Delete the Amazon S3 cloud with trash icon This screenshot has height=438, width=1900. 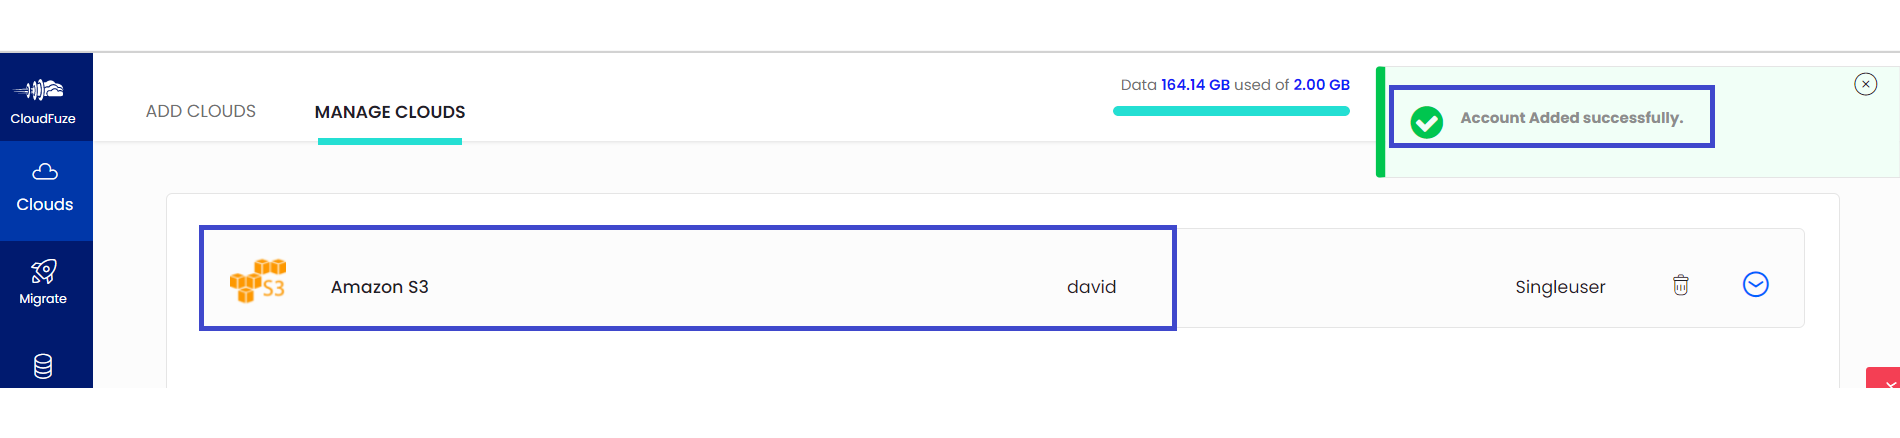click(x=1681, y=285)
